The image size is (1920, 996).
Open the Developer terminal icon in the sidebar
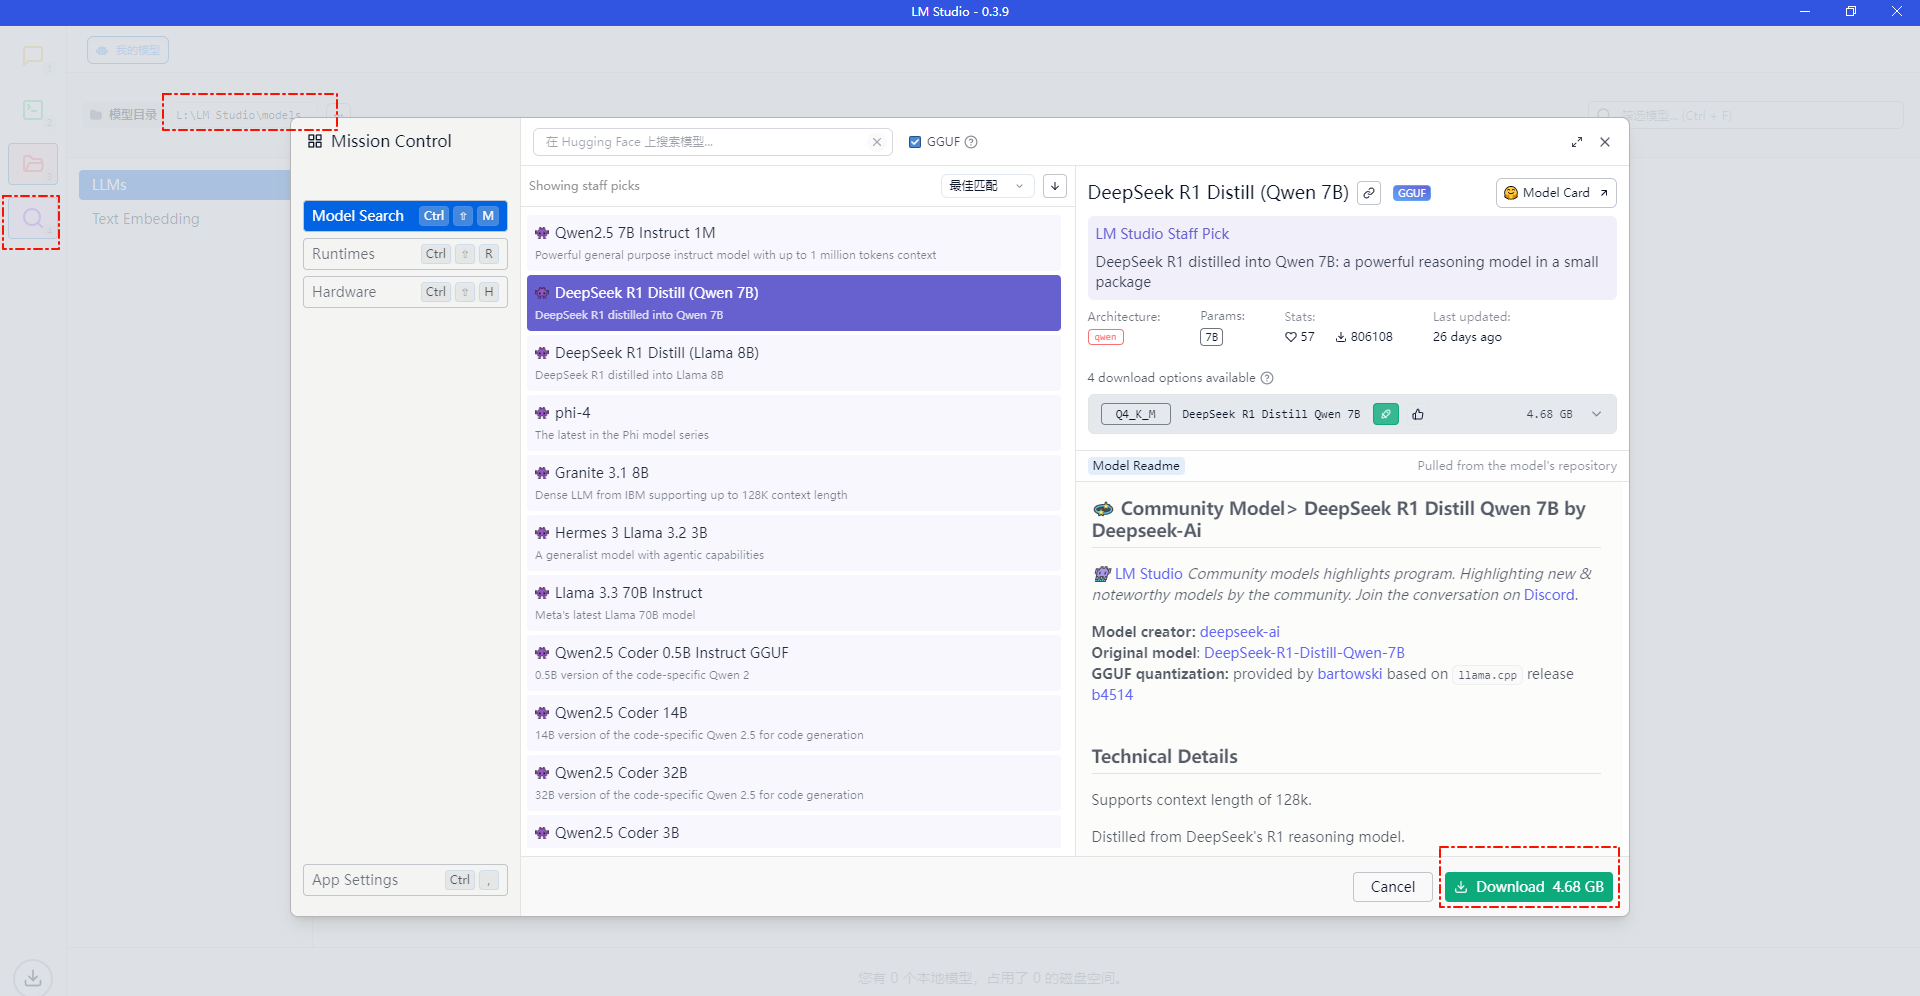pyautogui.click(x=33, y=110)
